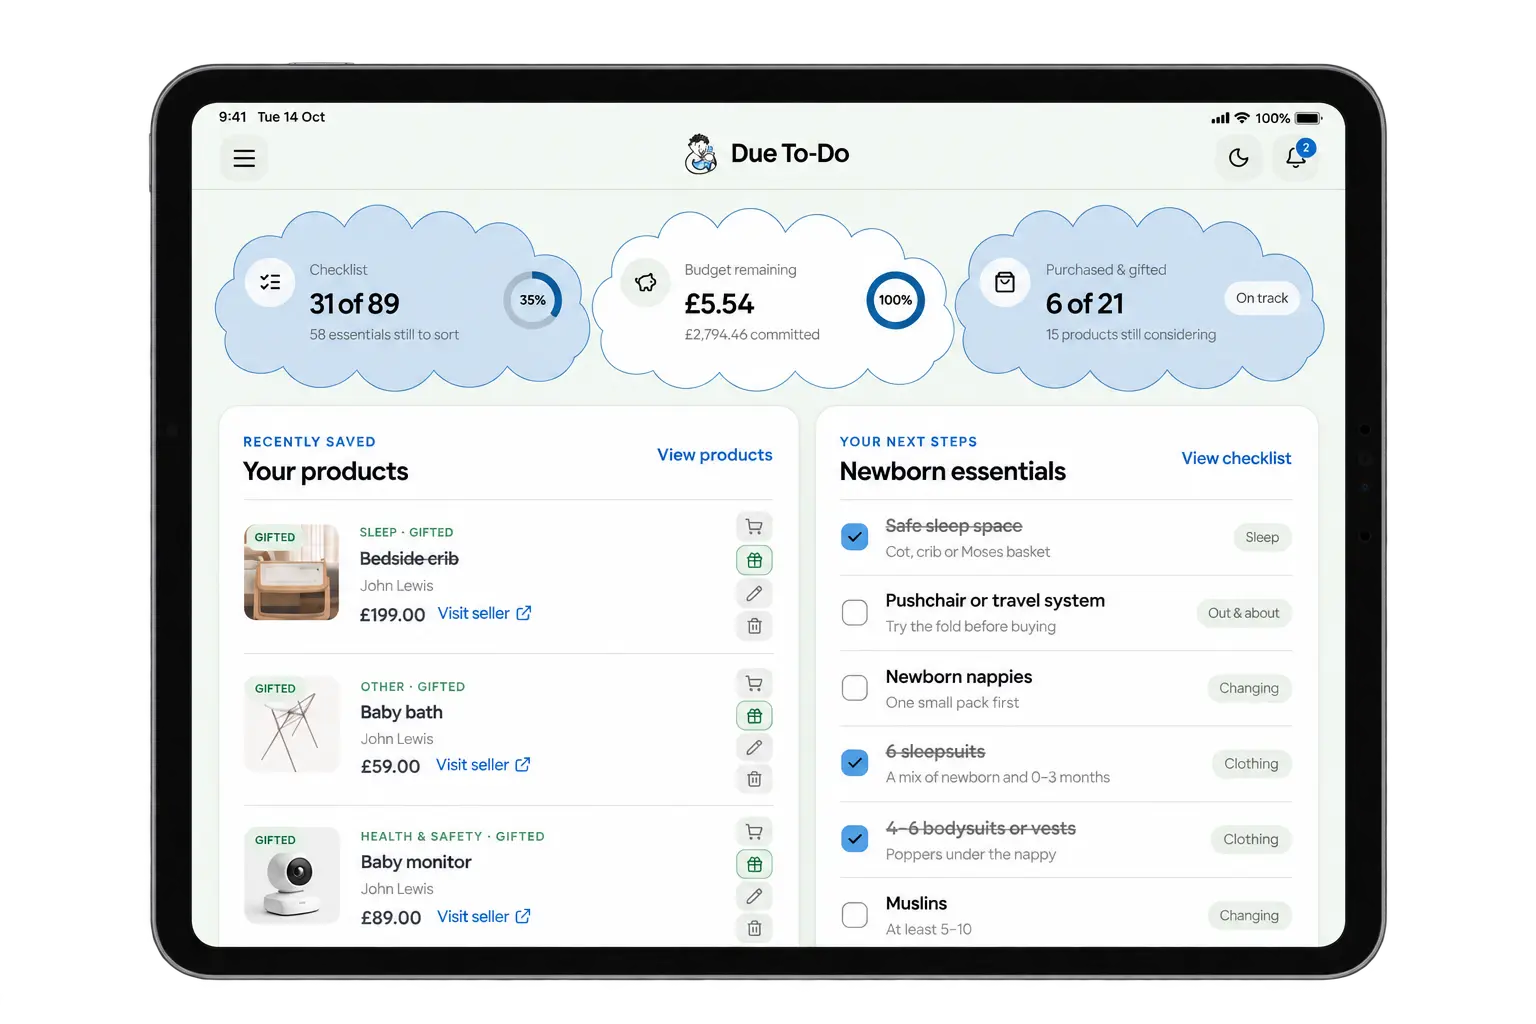Click the On track status badge
Viewport: 1536px width, 1024px height.
(x=1262, y=298)
